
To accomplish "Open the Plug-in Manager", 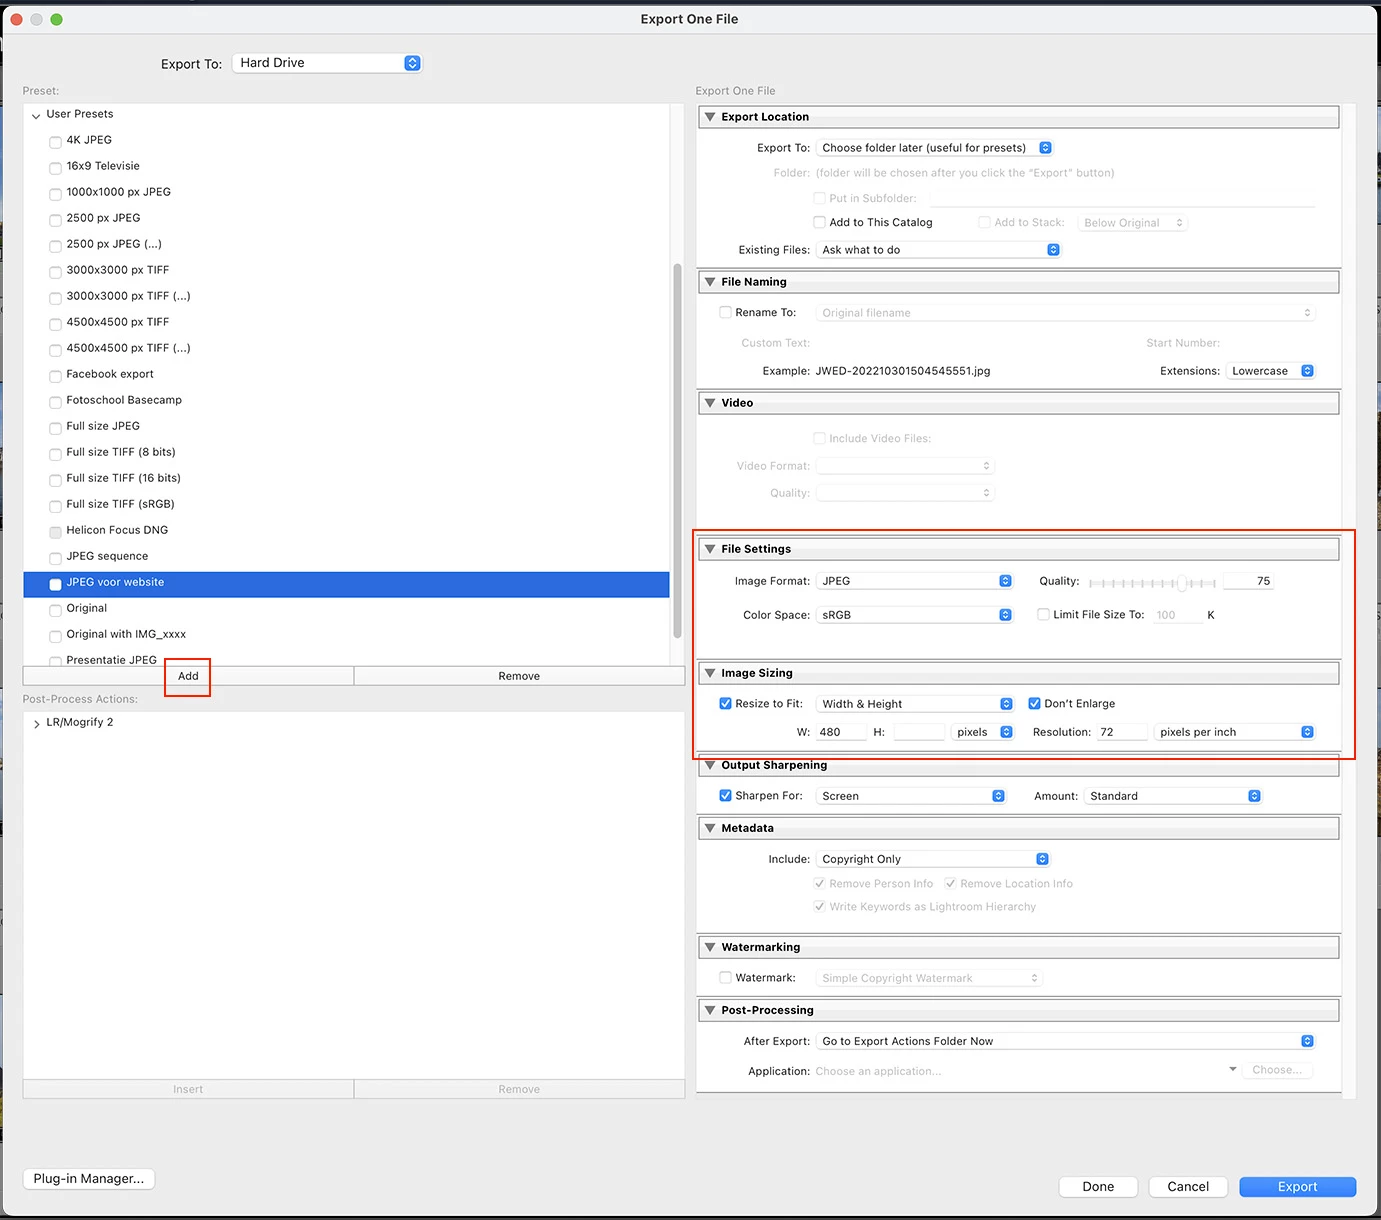I will [x=89, y=1179].
